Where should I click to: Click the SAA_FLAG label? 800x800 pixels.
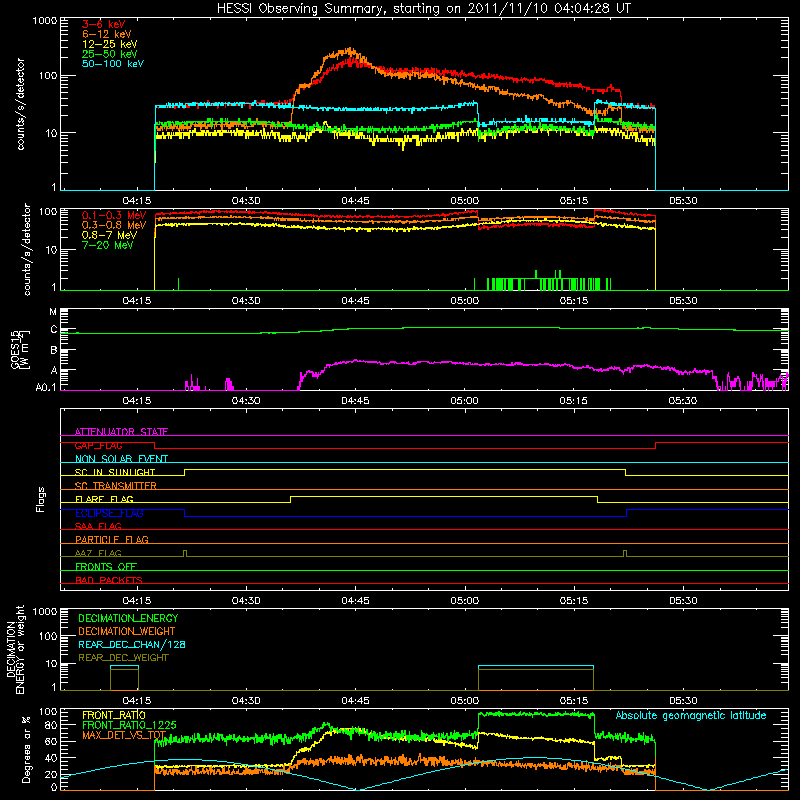click(x=98, y=526)
